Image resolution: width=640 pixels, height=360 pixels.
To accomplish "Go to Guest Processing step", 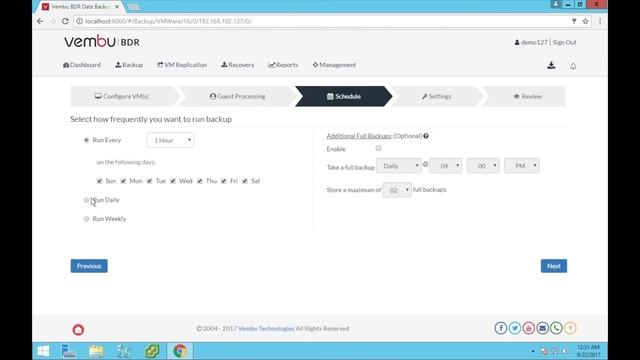I will coord(238,96).
